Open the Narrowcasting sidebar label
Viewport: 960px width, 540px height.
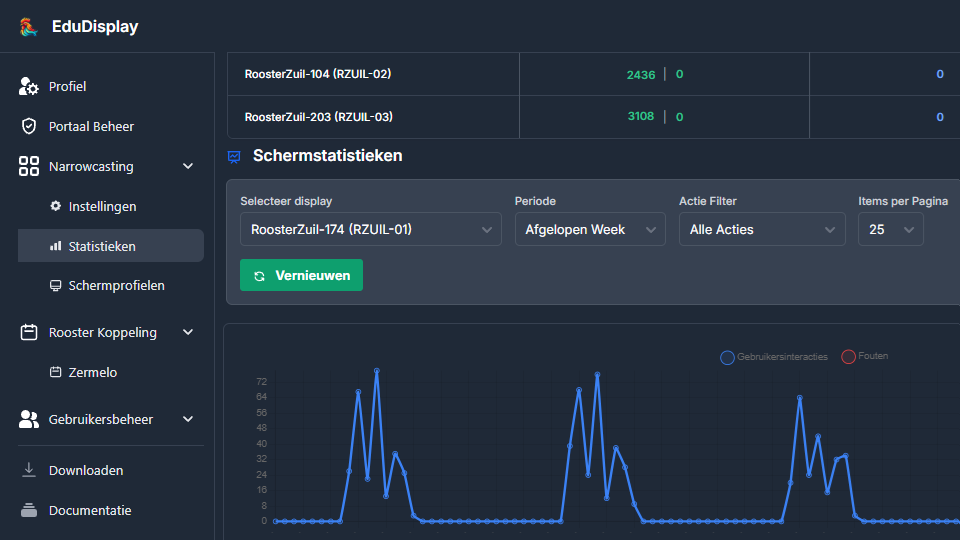[91, 167]
